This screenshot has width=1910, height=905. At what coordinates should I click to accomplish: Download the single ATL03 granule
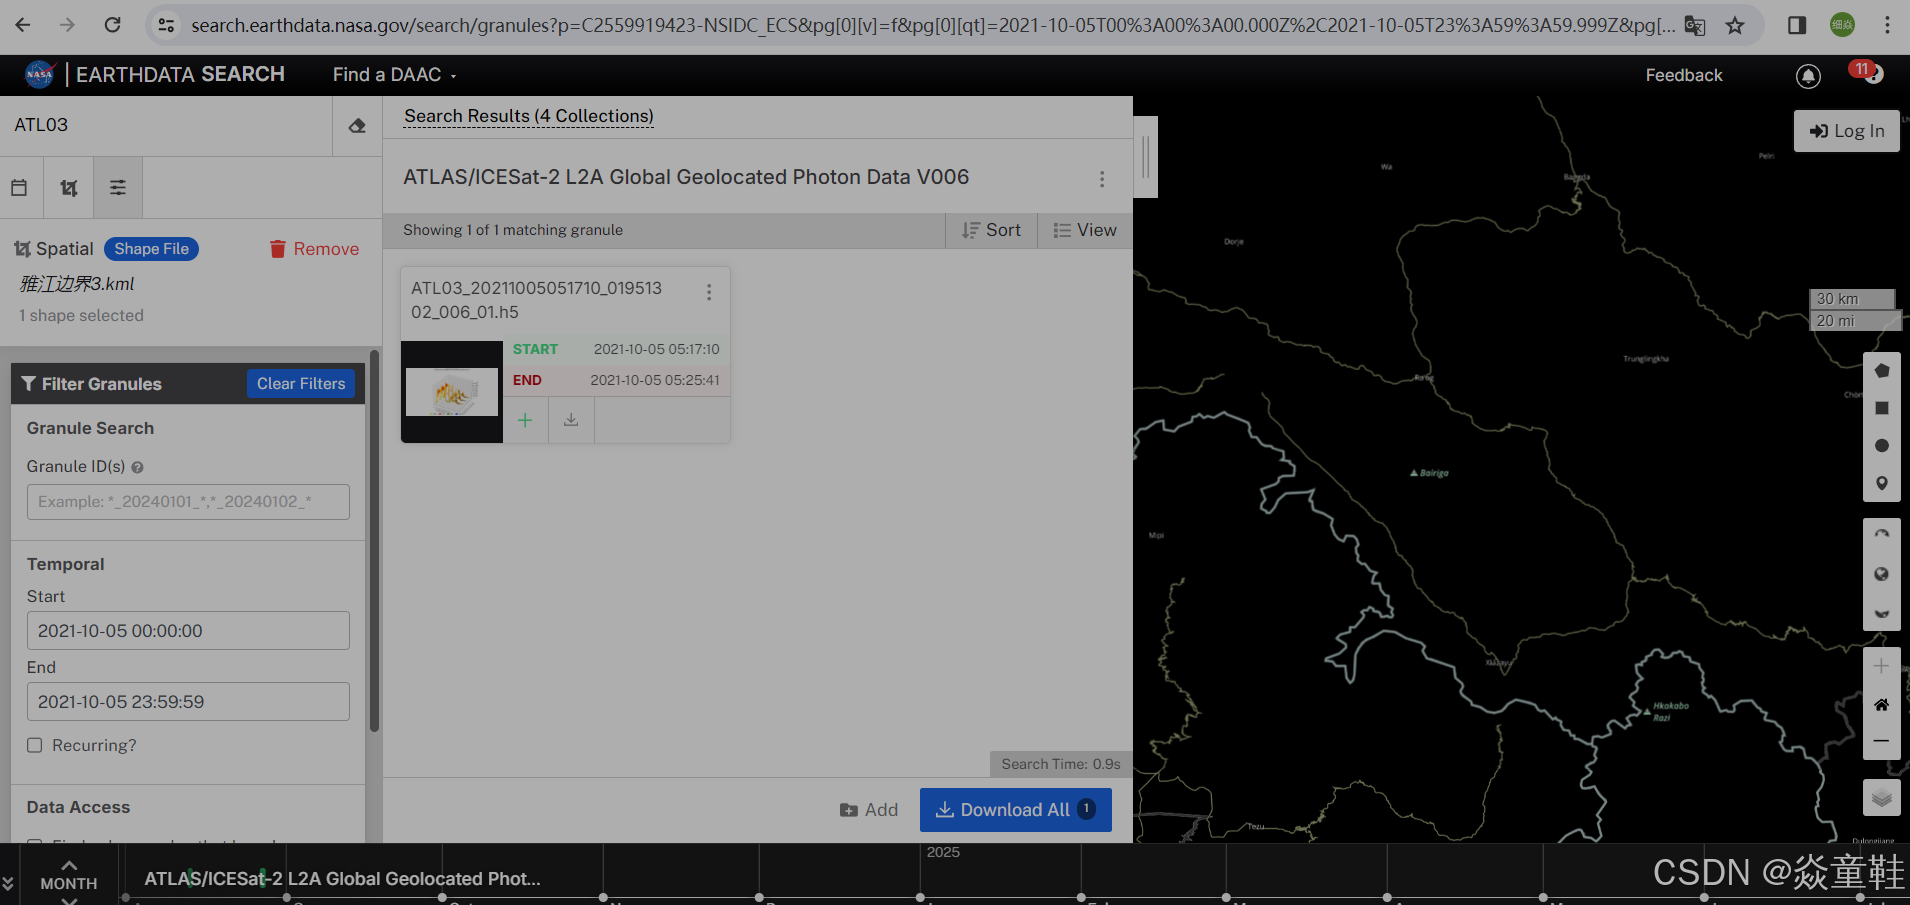coord(571,420)
